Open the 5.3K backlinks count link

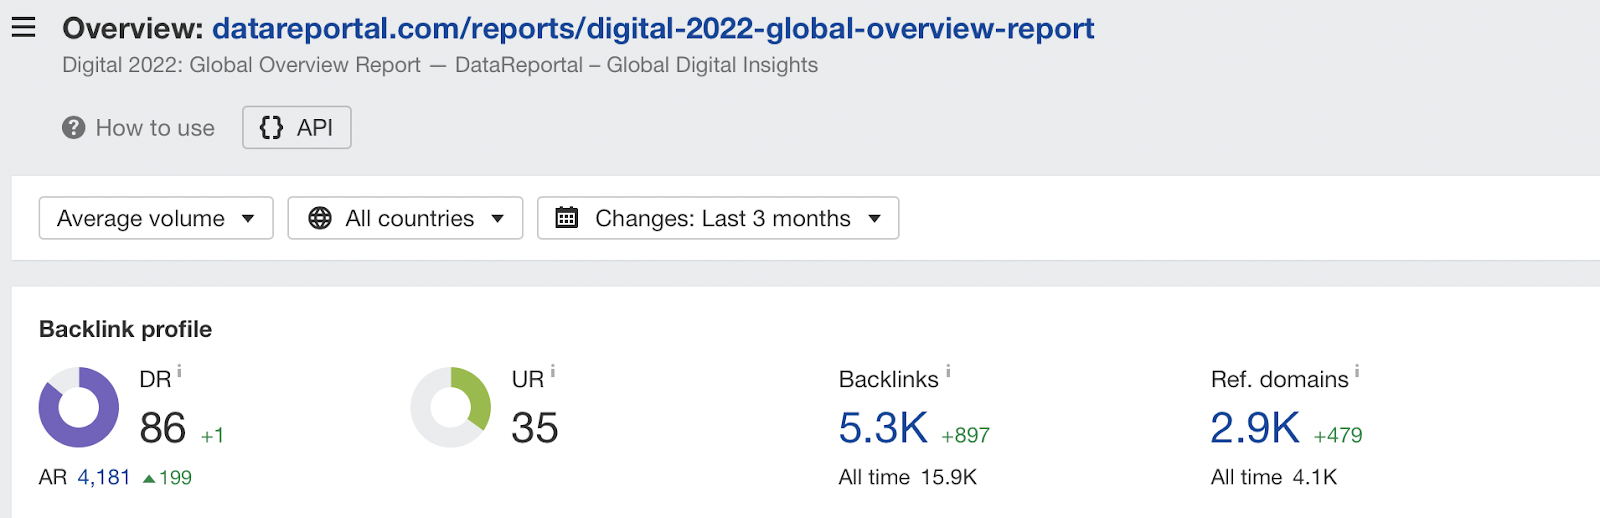[883, 428]
